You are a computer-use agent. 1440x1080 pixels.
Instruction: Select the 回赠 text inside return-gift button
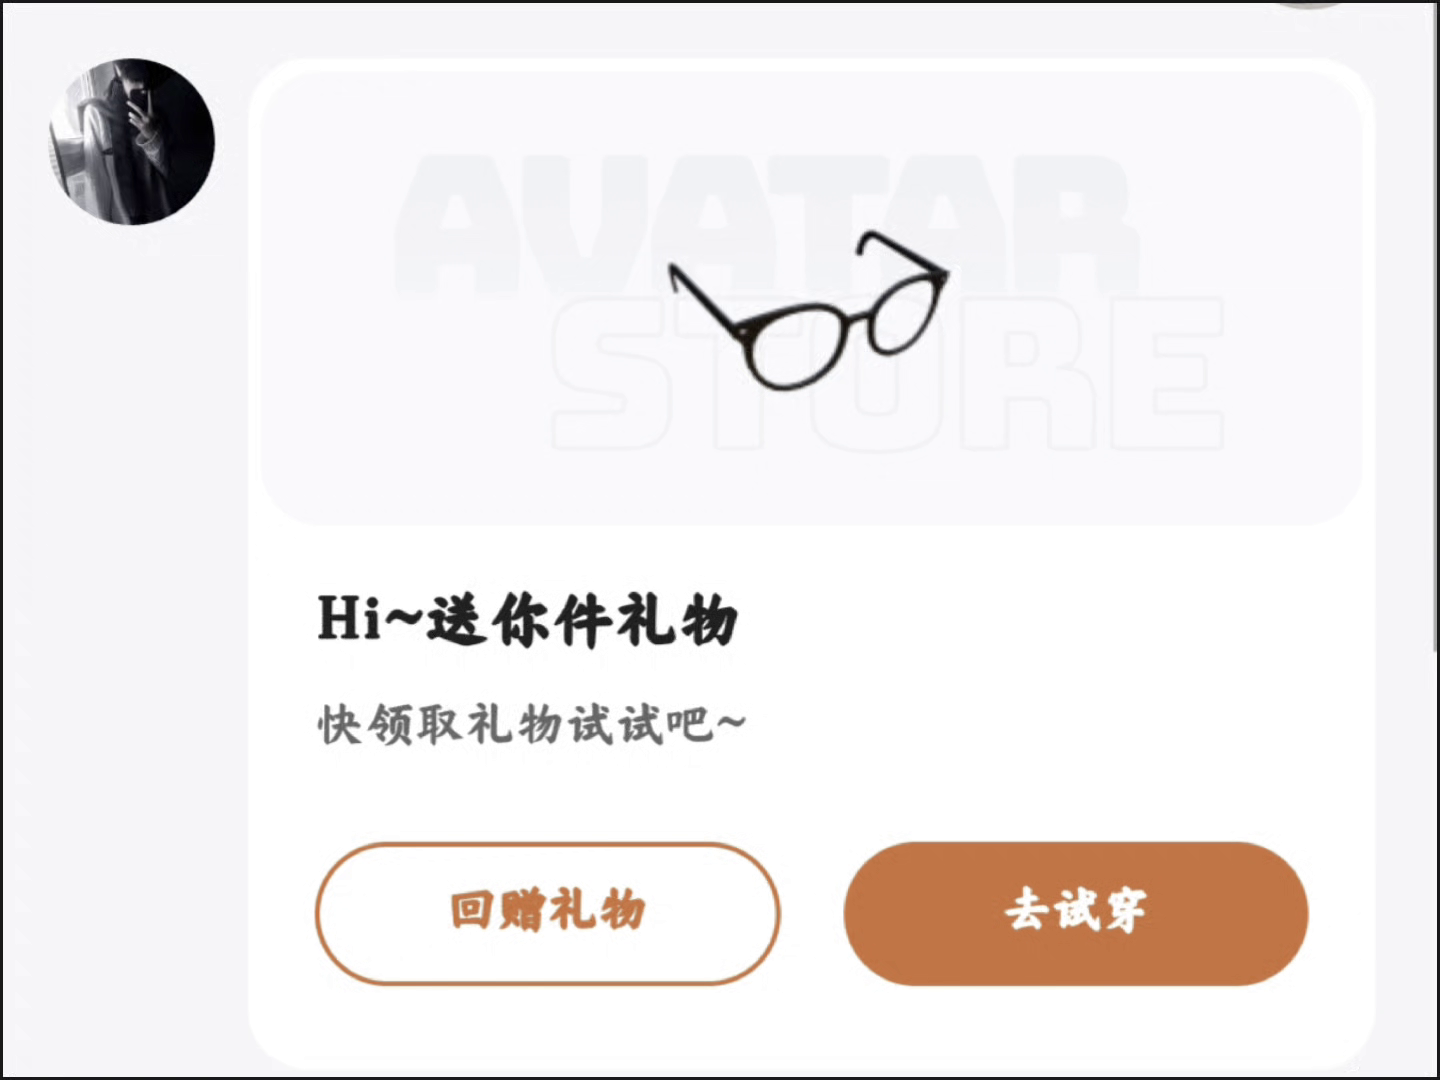coord(498,911)
